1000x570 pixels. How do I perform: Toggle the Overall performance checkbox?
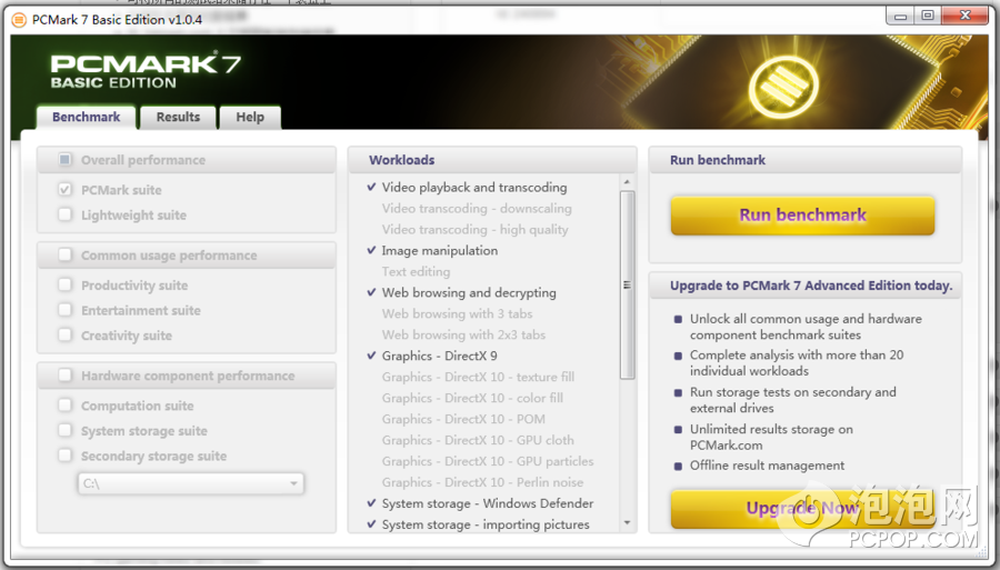tap(65, 159)
